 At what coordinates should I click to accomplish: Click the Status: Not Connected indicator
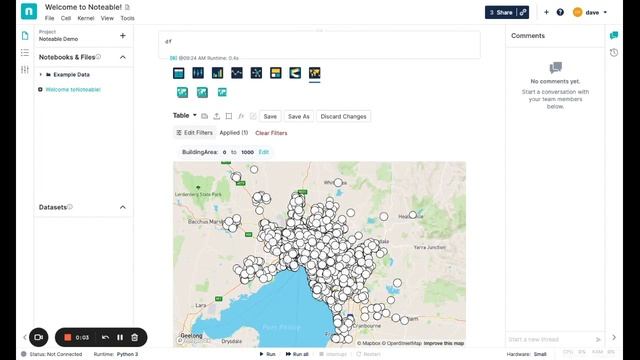point(52,354)
